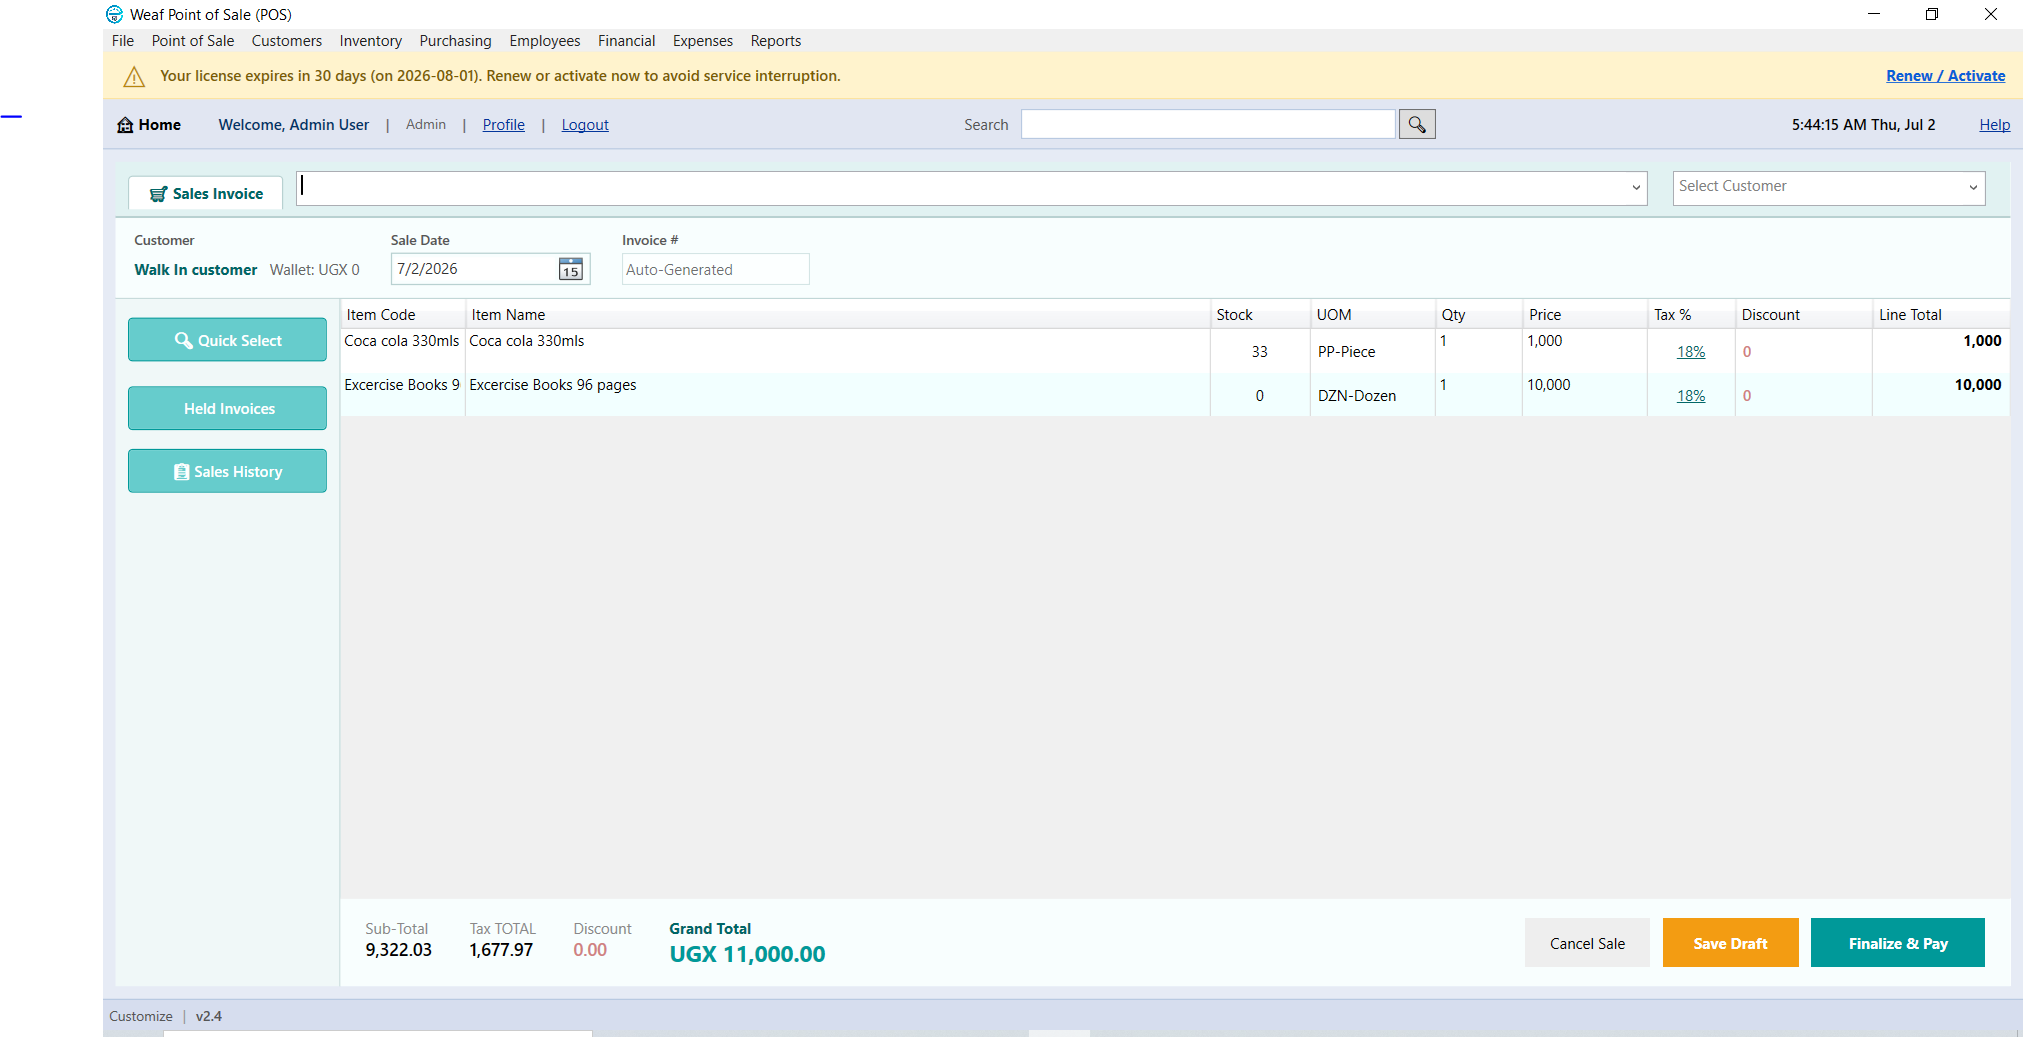Open the Sale Date calendar picker
Viewport: 2023px width, 1037px height.
coord(570,269)
